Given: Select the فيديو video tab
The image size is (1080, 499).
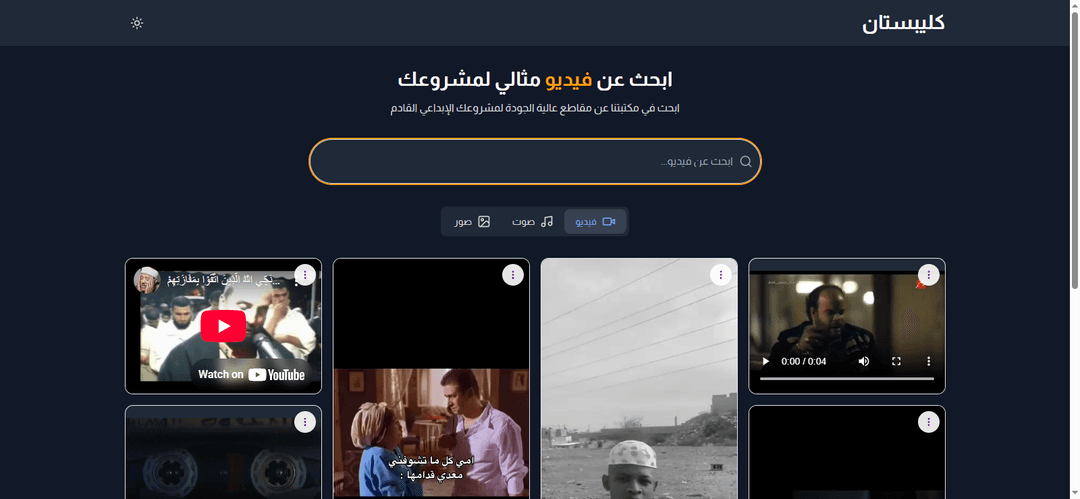Looking at the screenshot, I should point(595,222).
